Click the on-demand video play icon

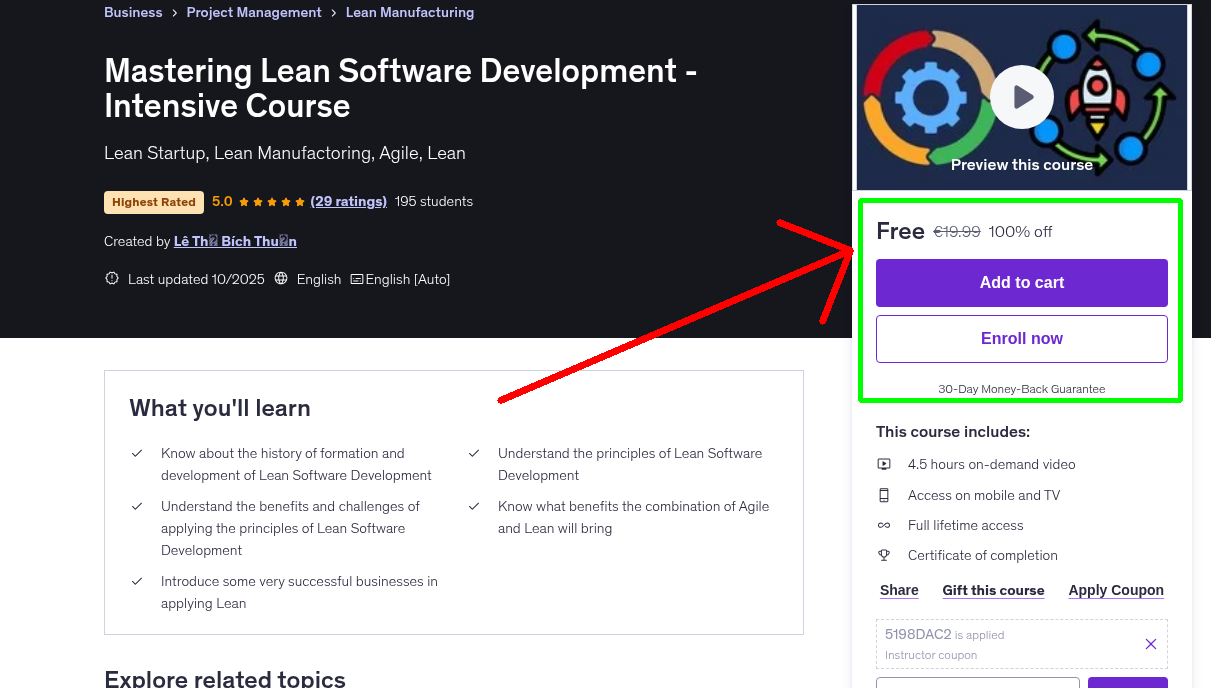tap(884, 464)
